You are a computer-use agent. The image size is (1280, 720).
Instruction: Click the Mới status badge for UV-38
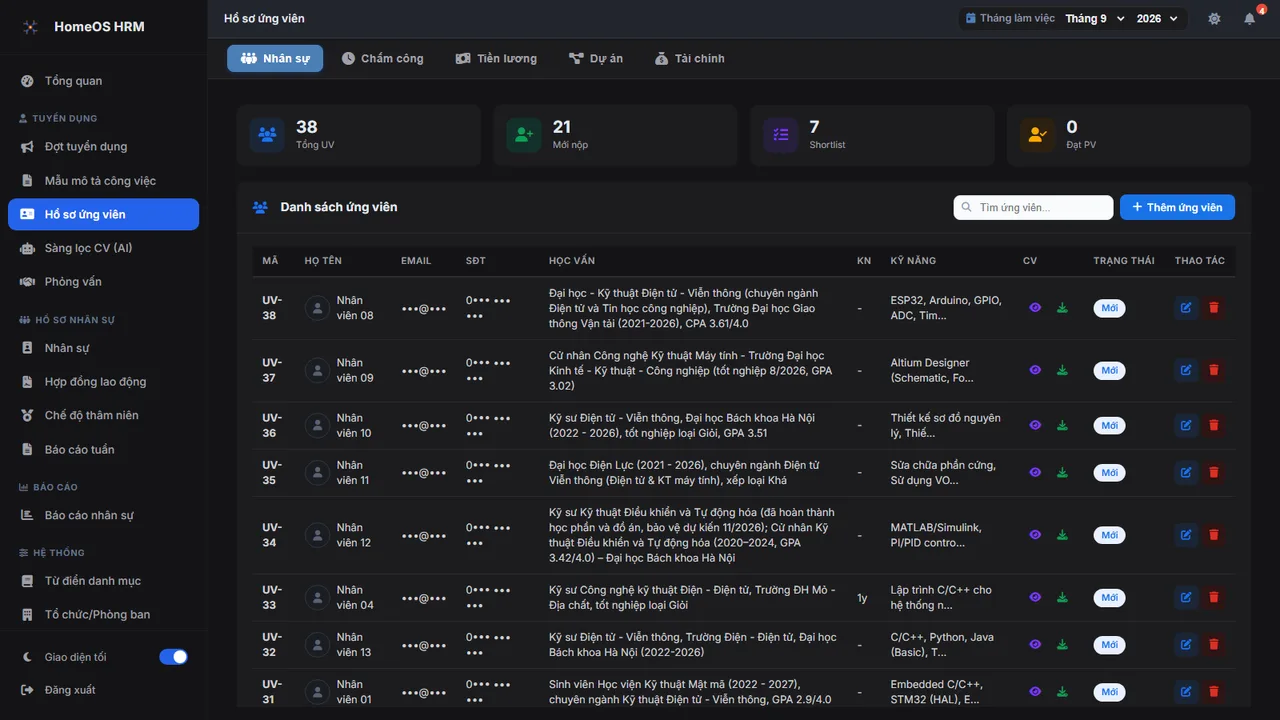1109,308
